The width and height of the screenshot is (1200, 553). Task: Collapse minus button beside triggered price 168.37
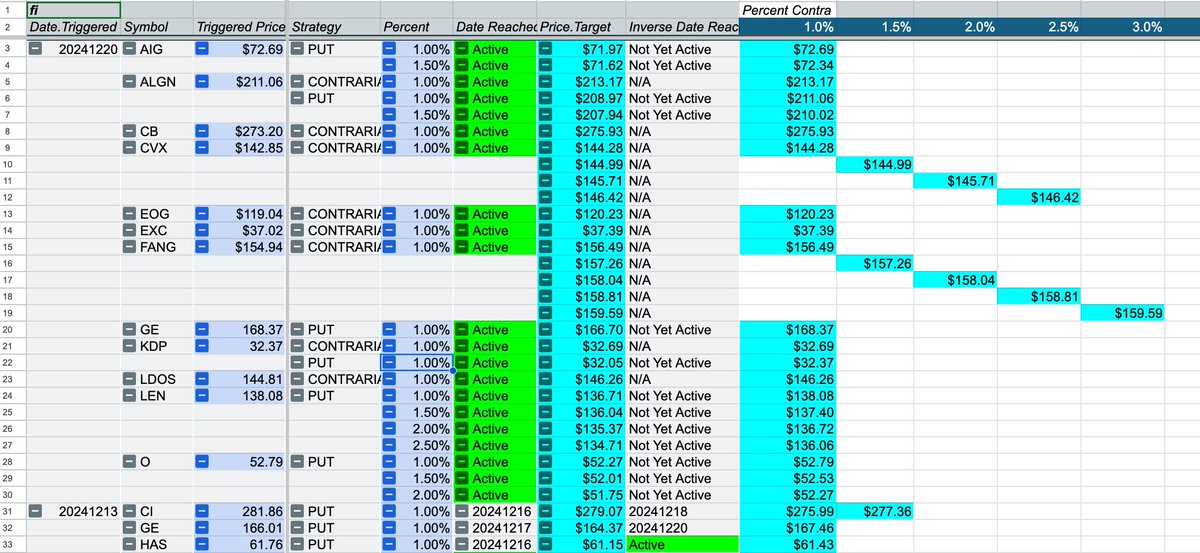202,329
